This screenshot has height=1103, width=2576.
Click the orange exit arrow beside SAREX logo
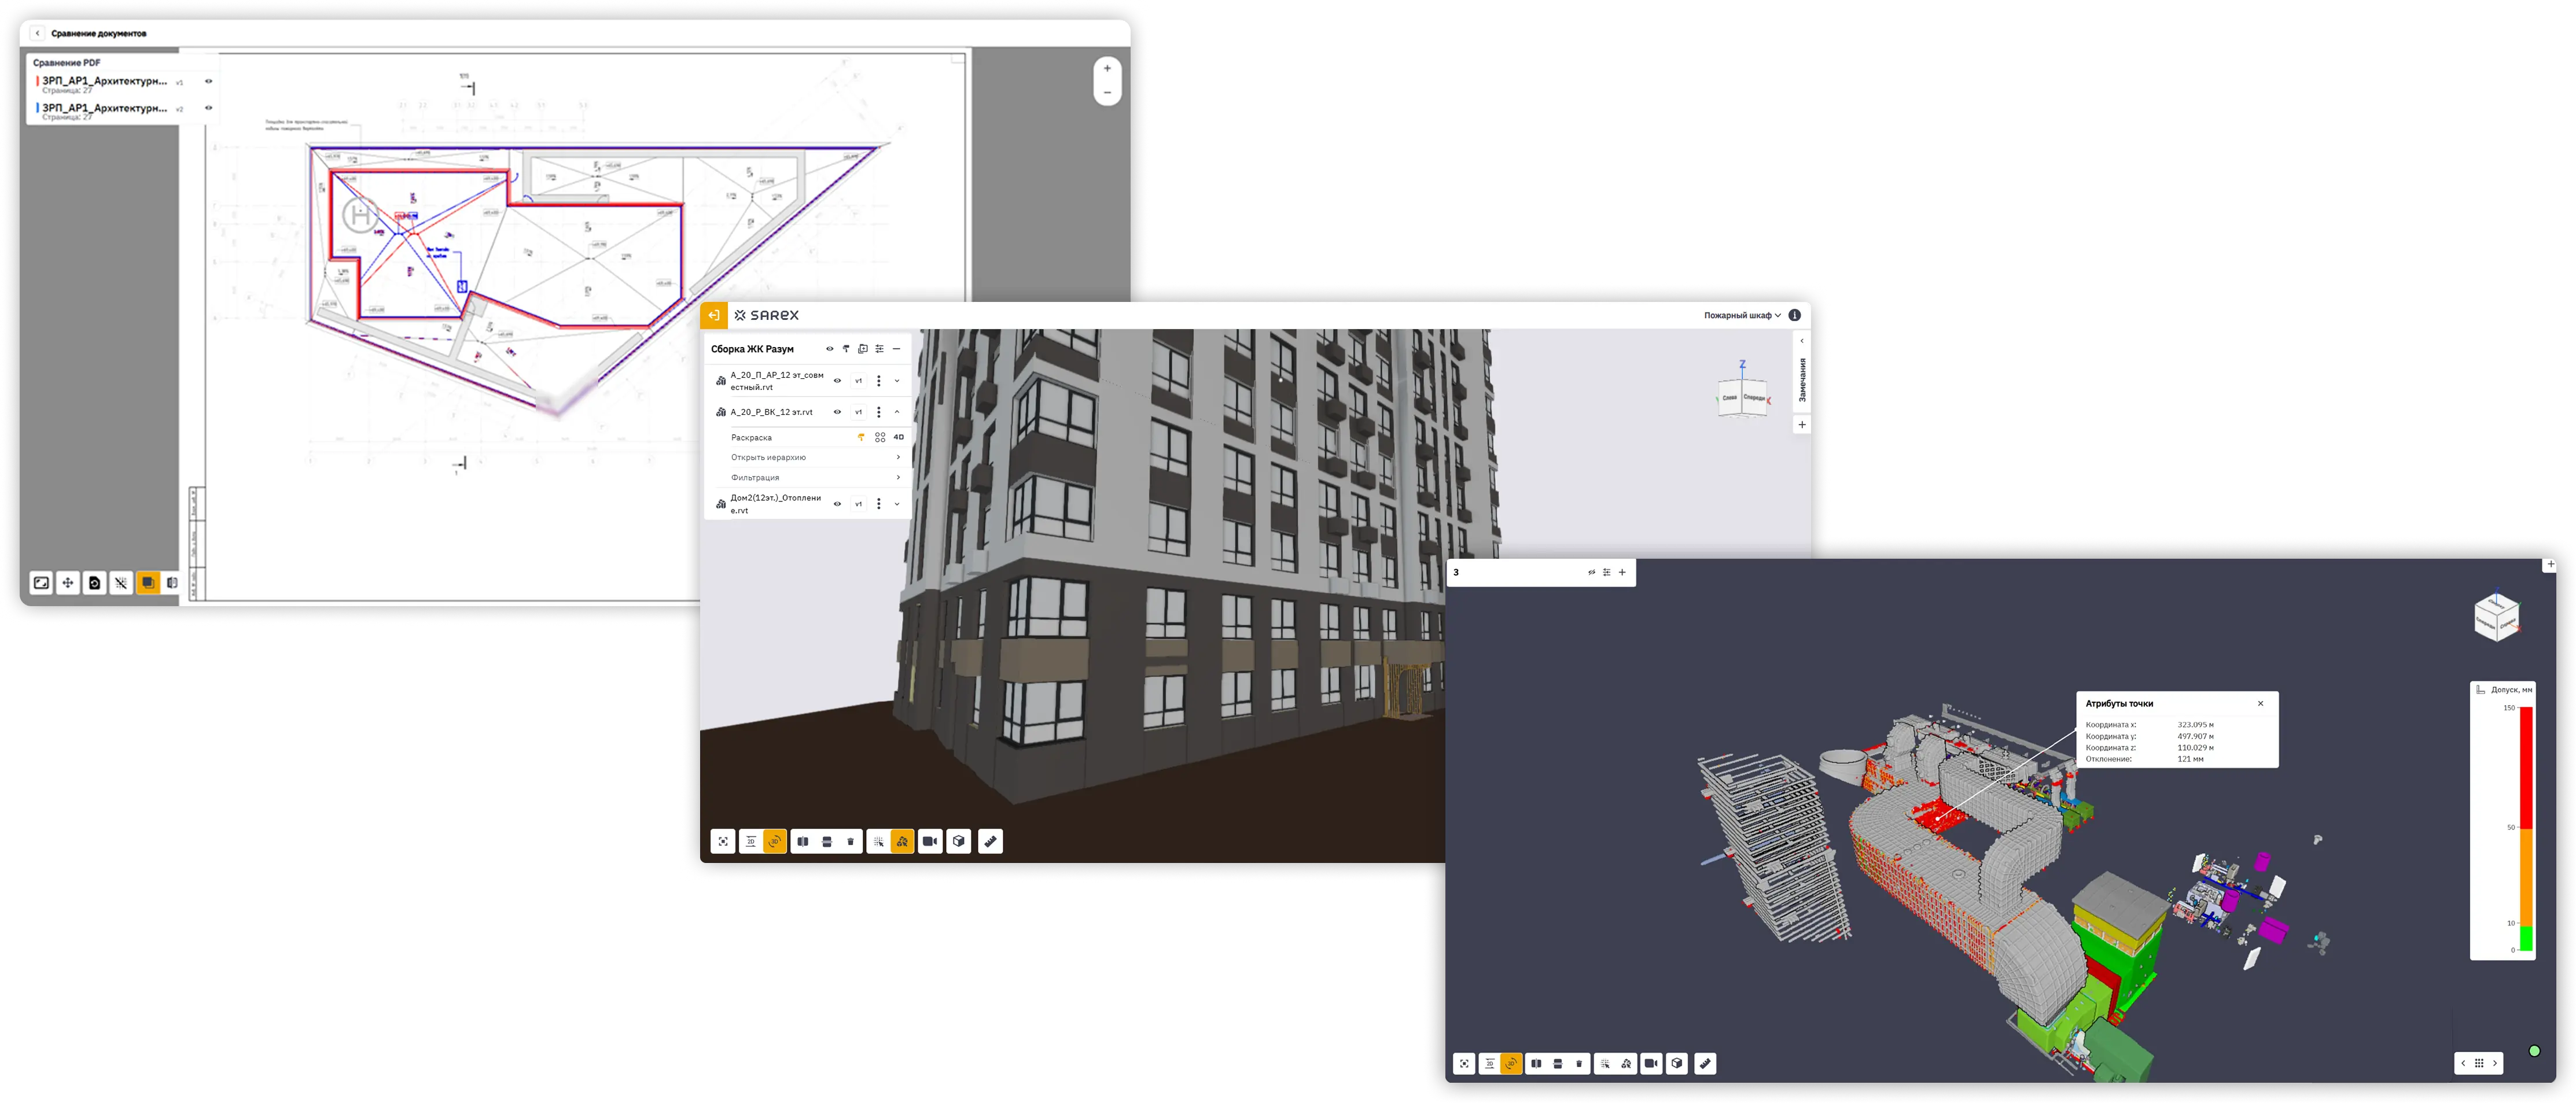713,315
